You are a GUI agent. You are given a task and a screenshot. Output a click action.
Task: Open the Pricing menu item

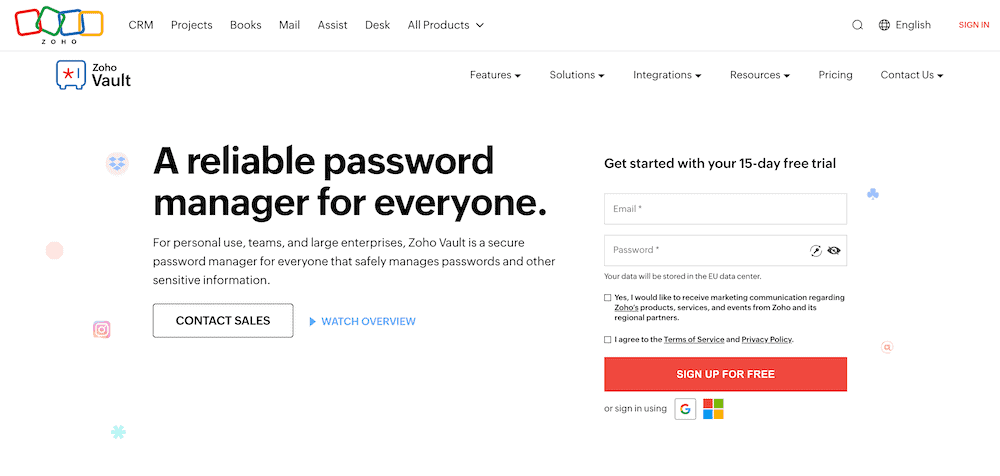point(835,75)
